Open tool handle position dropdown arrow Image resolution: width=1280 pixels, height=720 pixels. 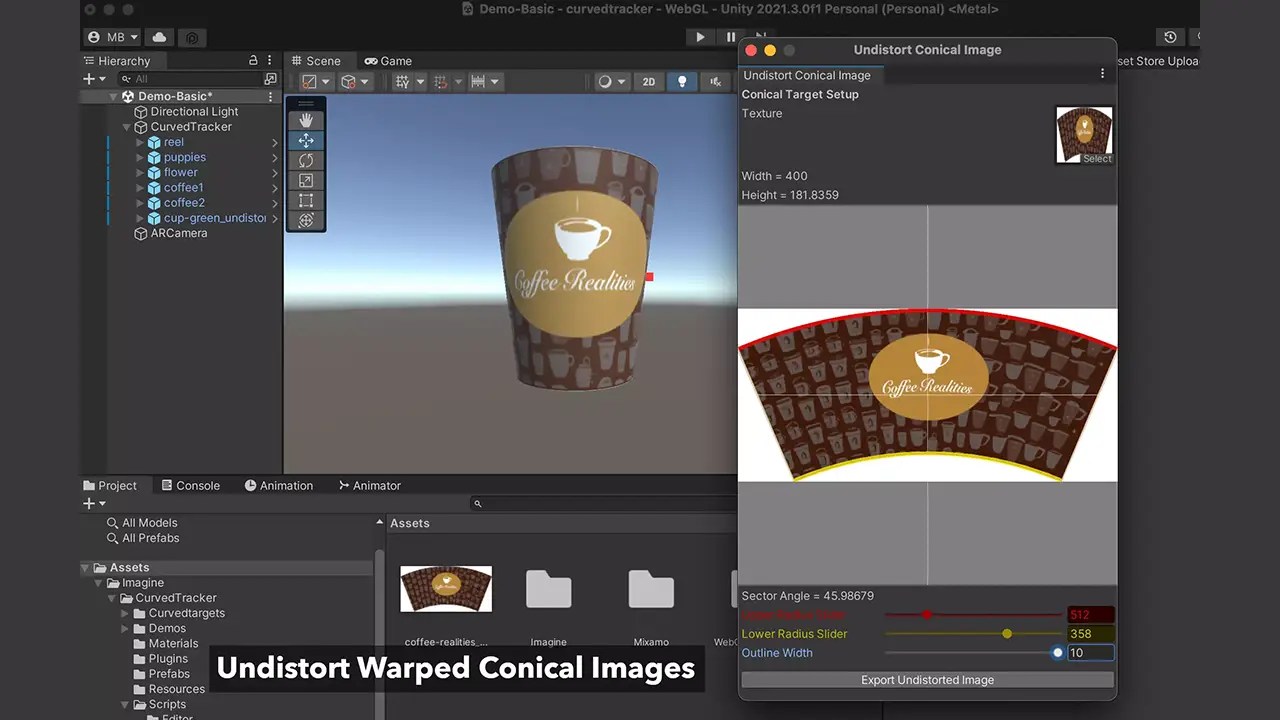click(x=325, y=82)
